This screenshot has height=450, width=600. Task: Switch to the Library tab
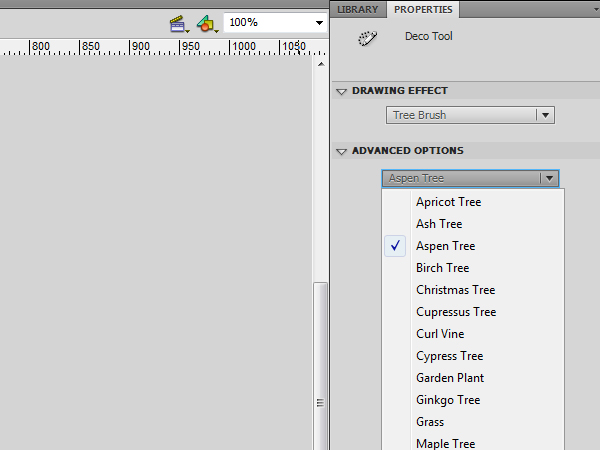(x=357, y=10)
